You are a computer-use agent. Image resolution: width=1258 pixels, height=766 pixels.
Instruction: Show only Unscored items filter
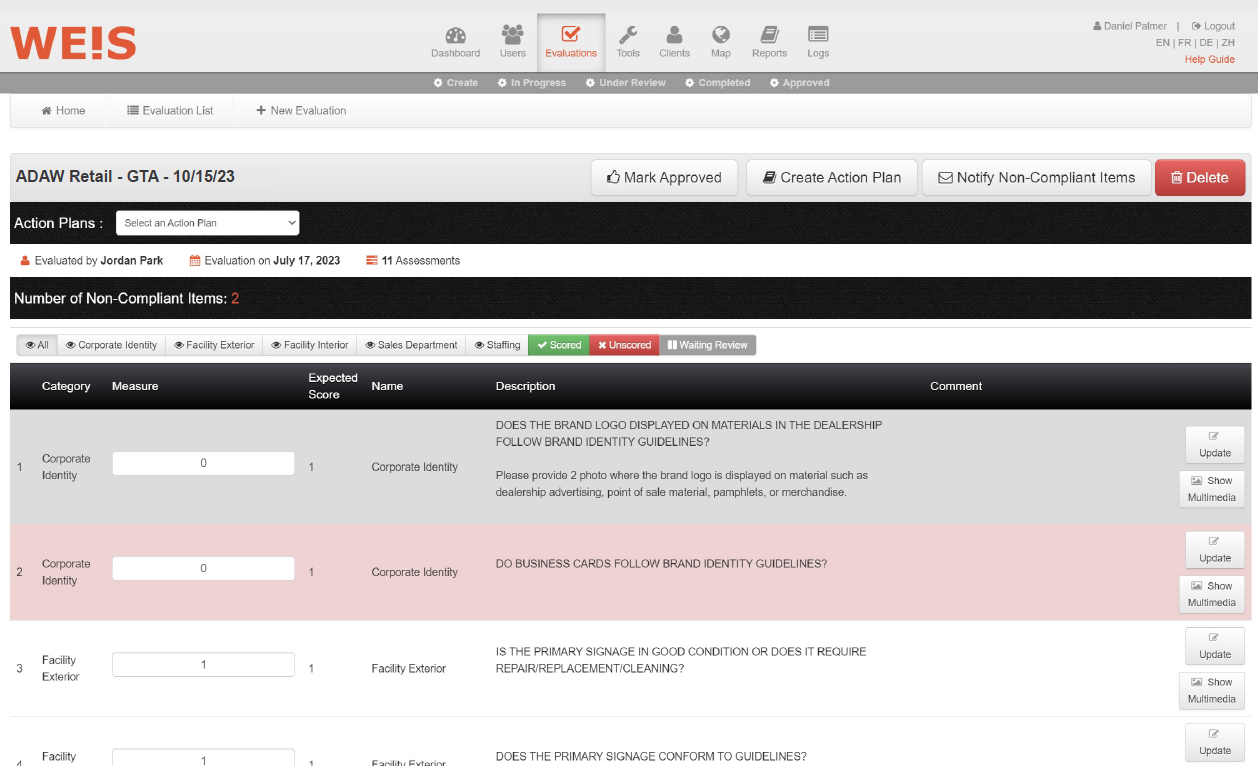click(624, 345)
